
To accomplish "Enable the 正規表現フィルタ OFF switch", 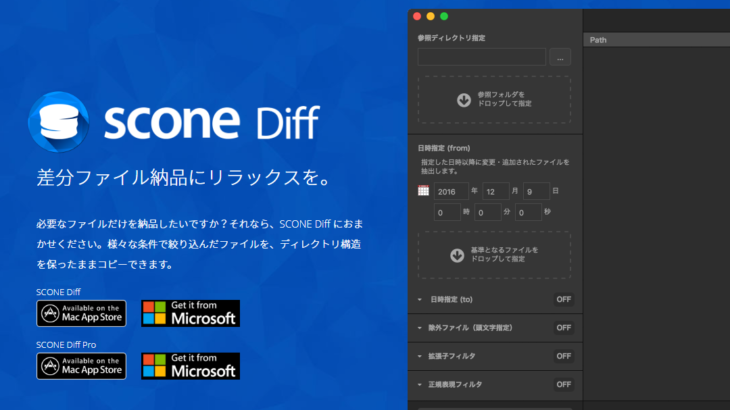I will click(x=563, y=384).
